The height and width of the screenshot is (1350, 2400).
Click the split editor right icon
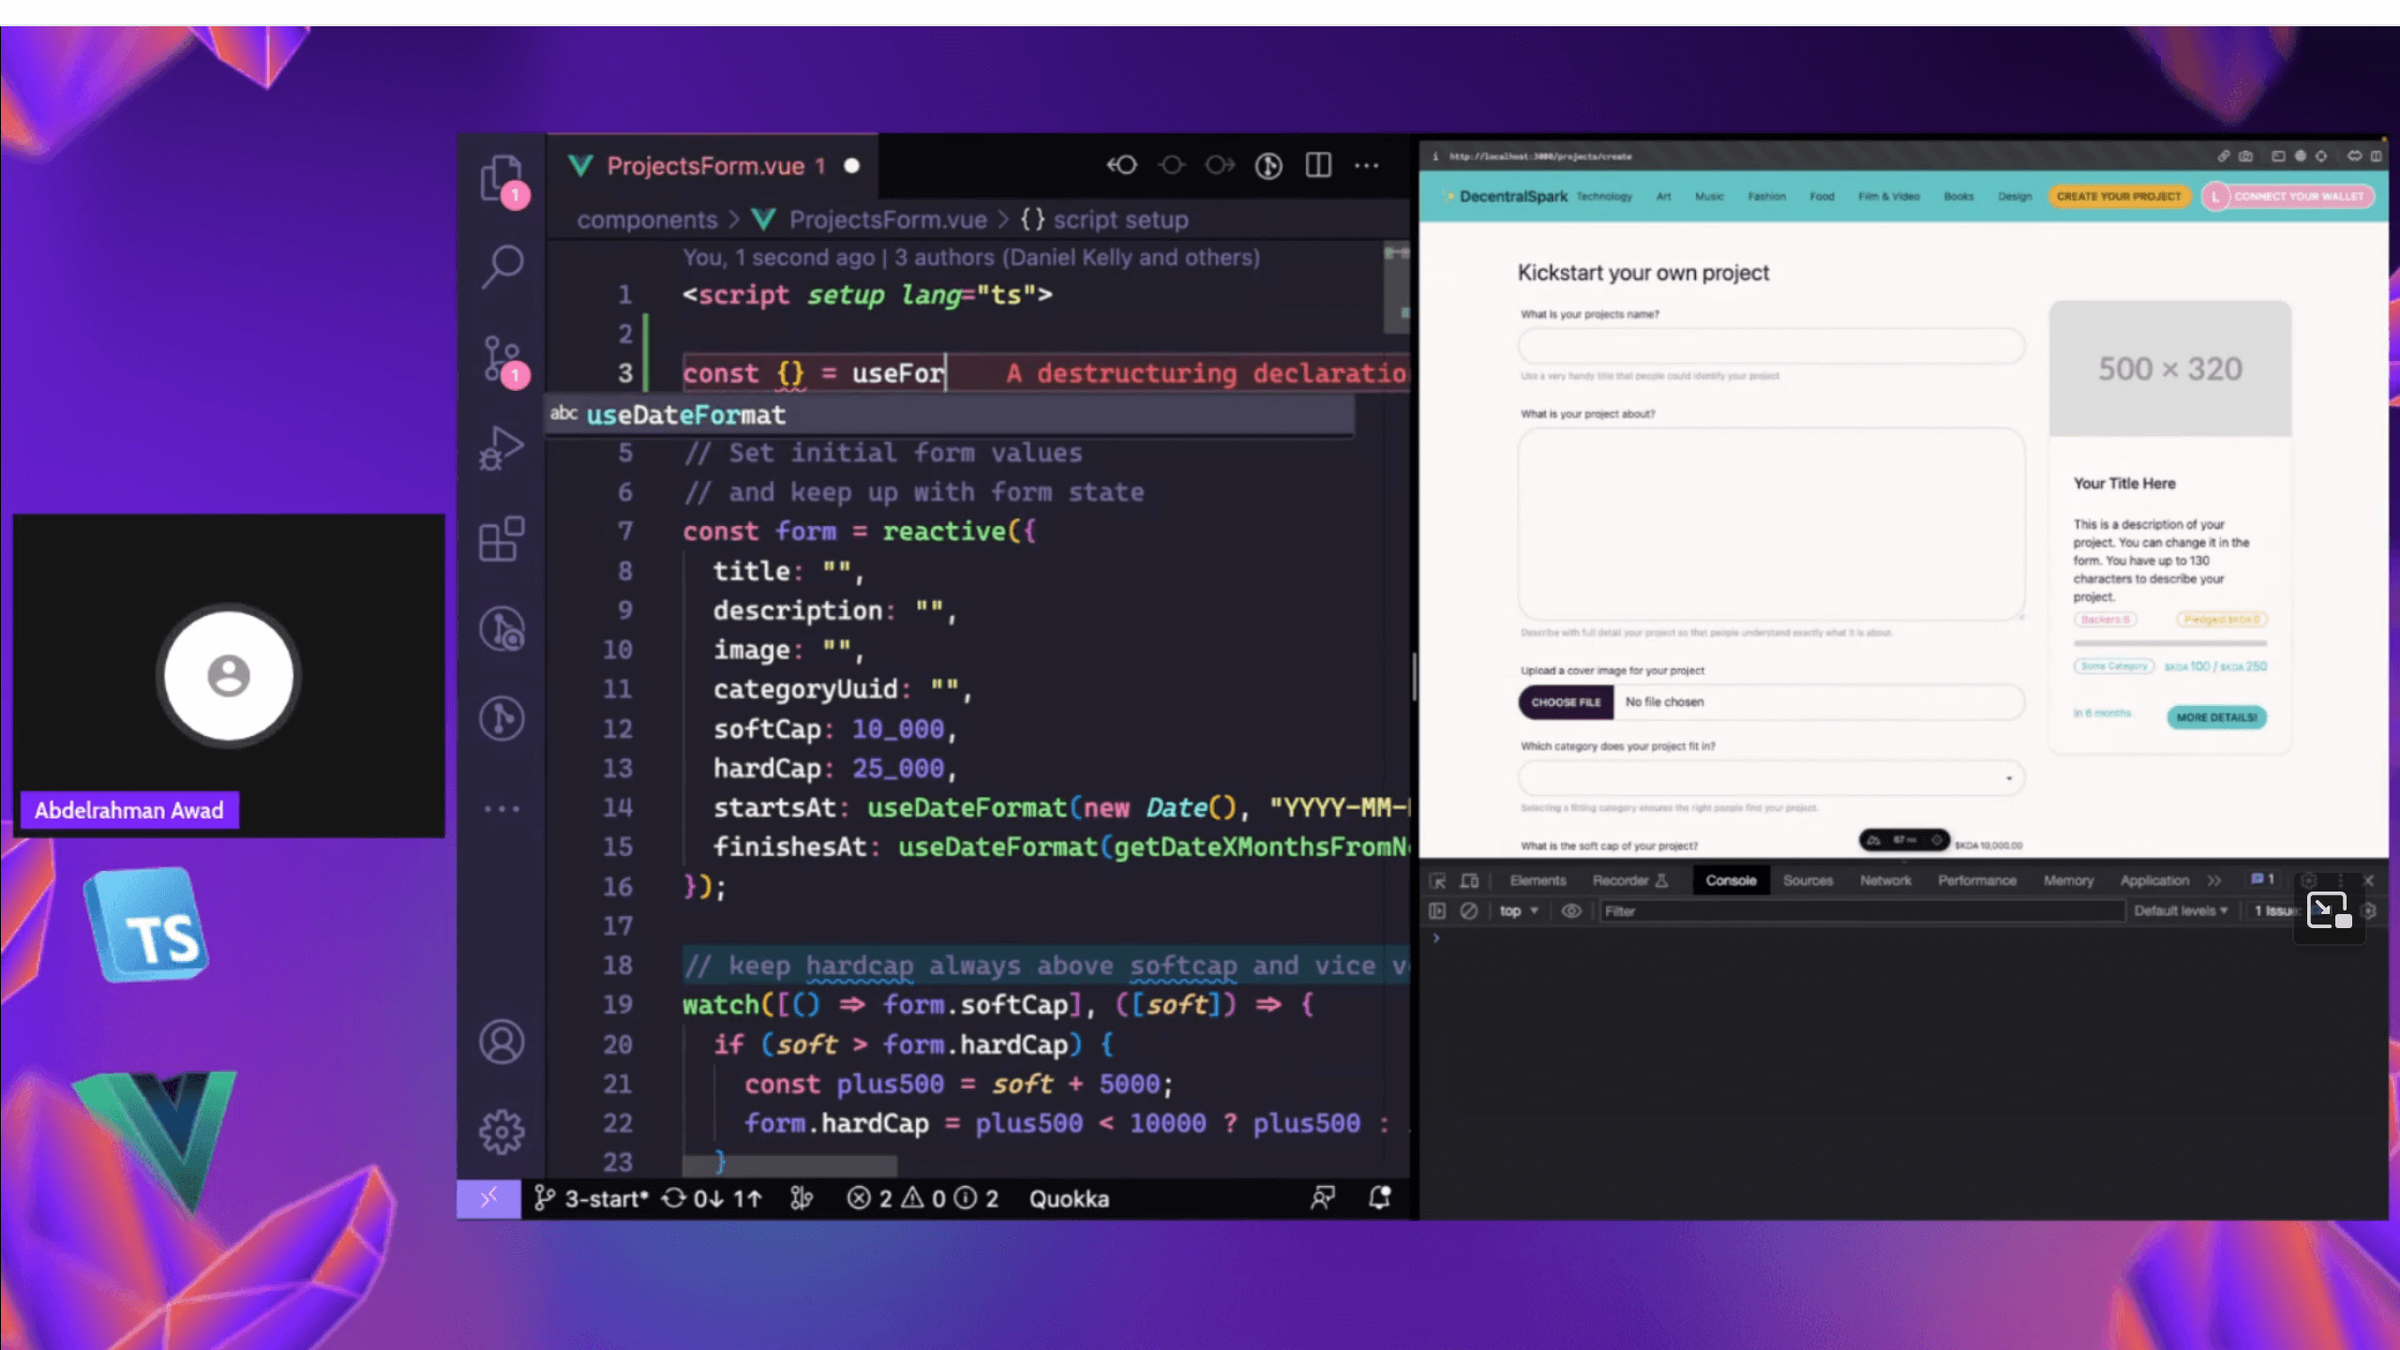pos(1318,165)
